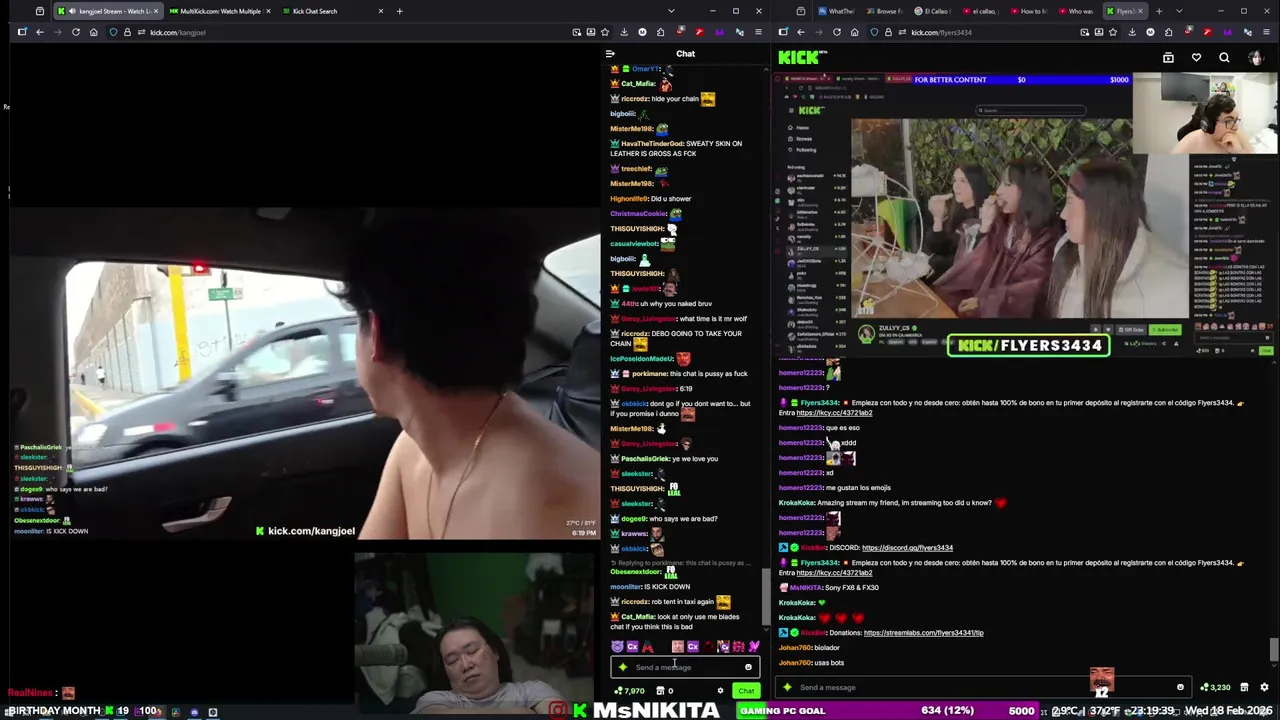1280x720 pixels.
Task: Open the user profile avatar menu on Kick
Action: point(1255,58)
